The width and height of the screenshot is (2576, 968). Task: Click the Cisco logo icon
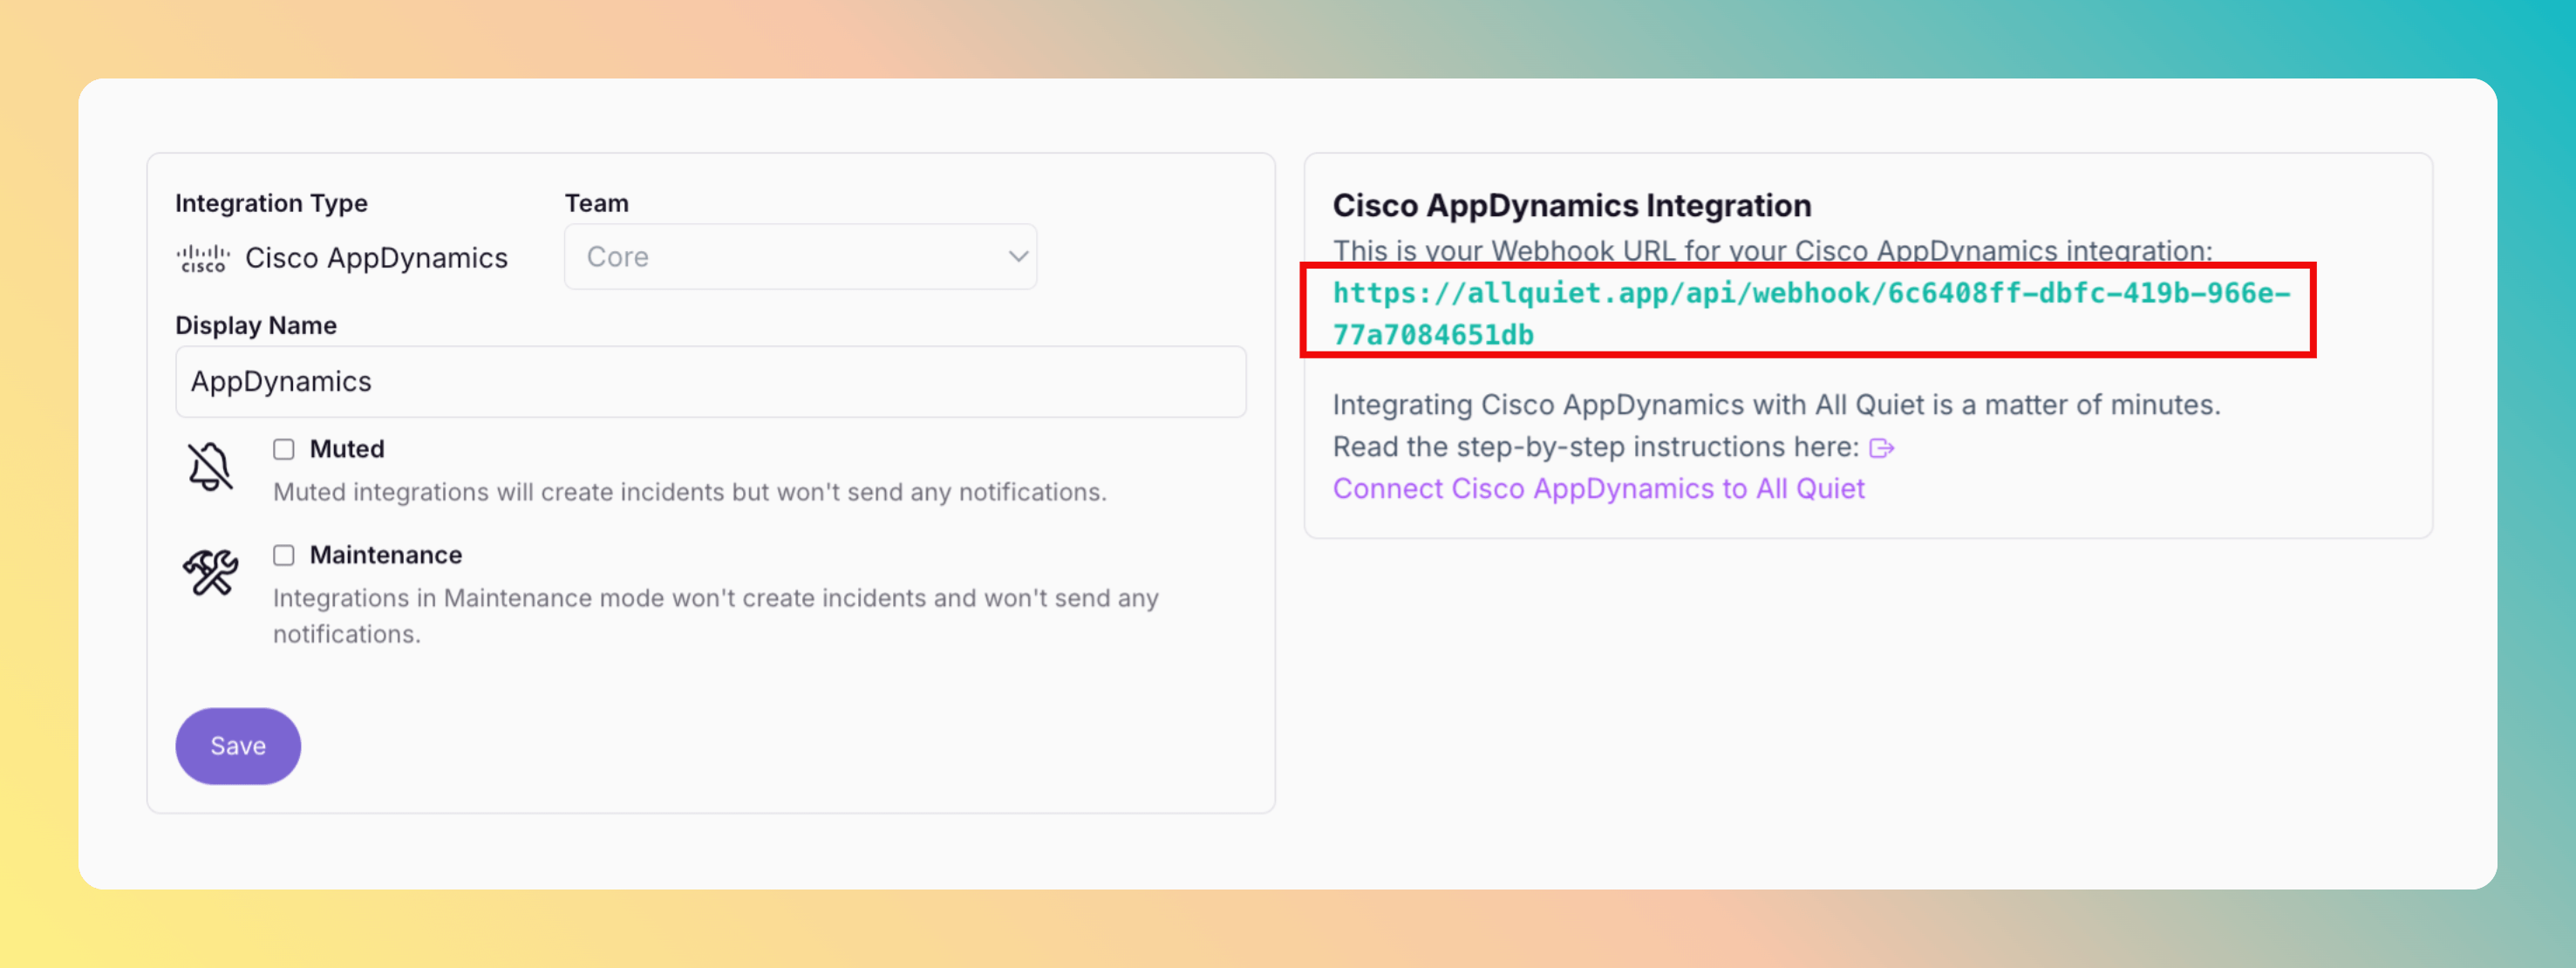[203, 258]
